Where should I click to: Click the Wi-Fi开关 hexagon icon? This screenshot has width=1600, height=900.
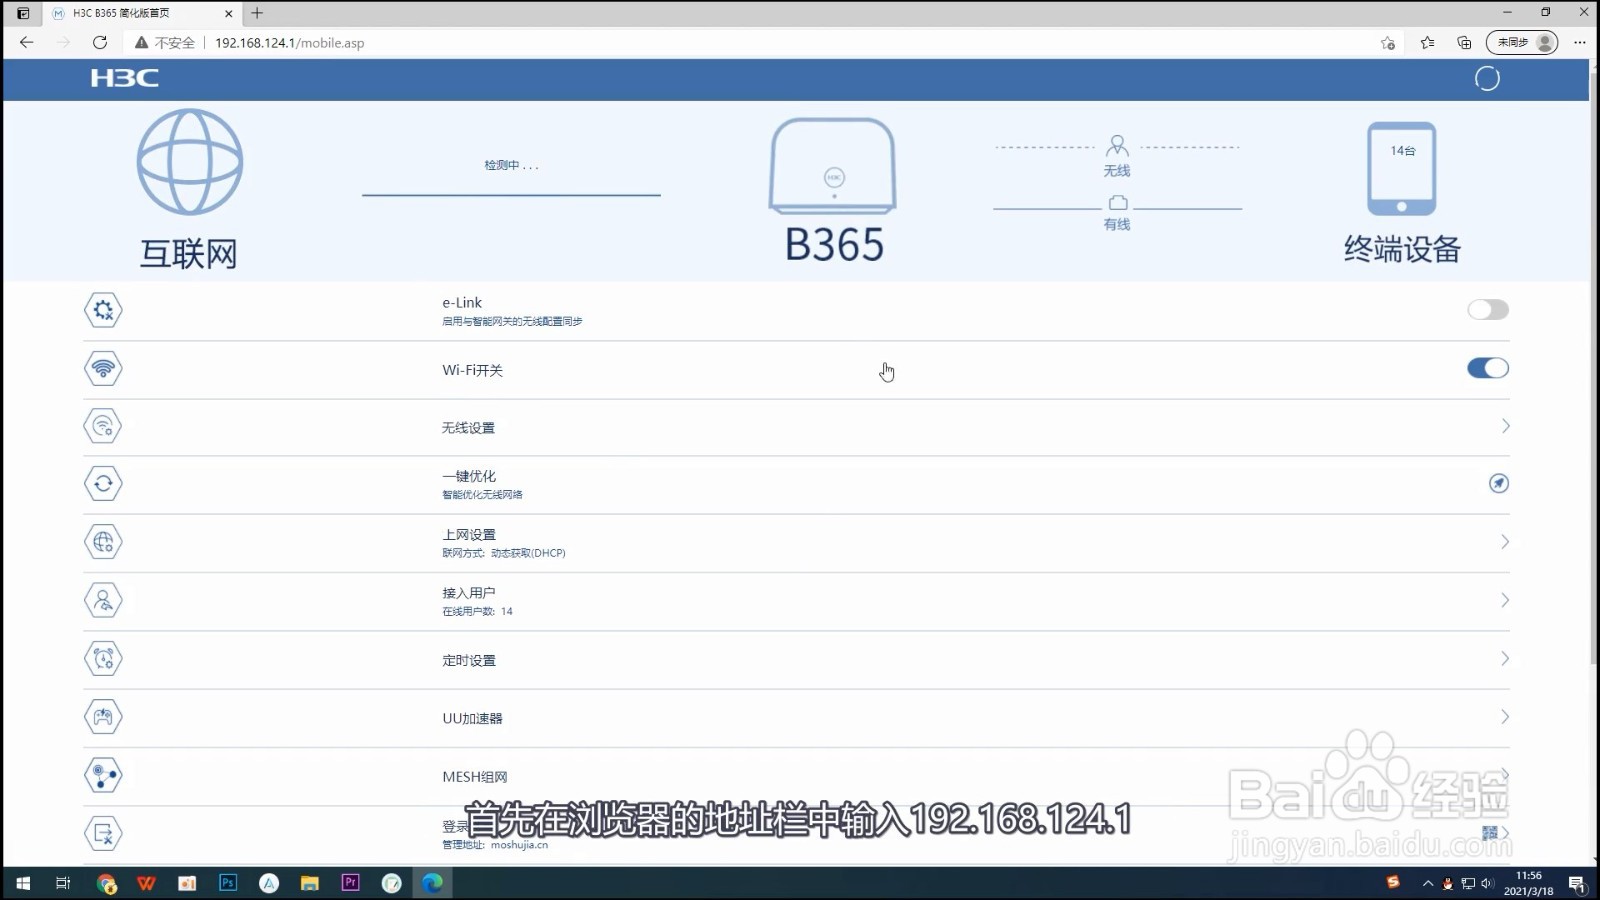click(x=103, y=368)
